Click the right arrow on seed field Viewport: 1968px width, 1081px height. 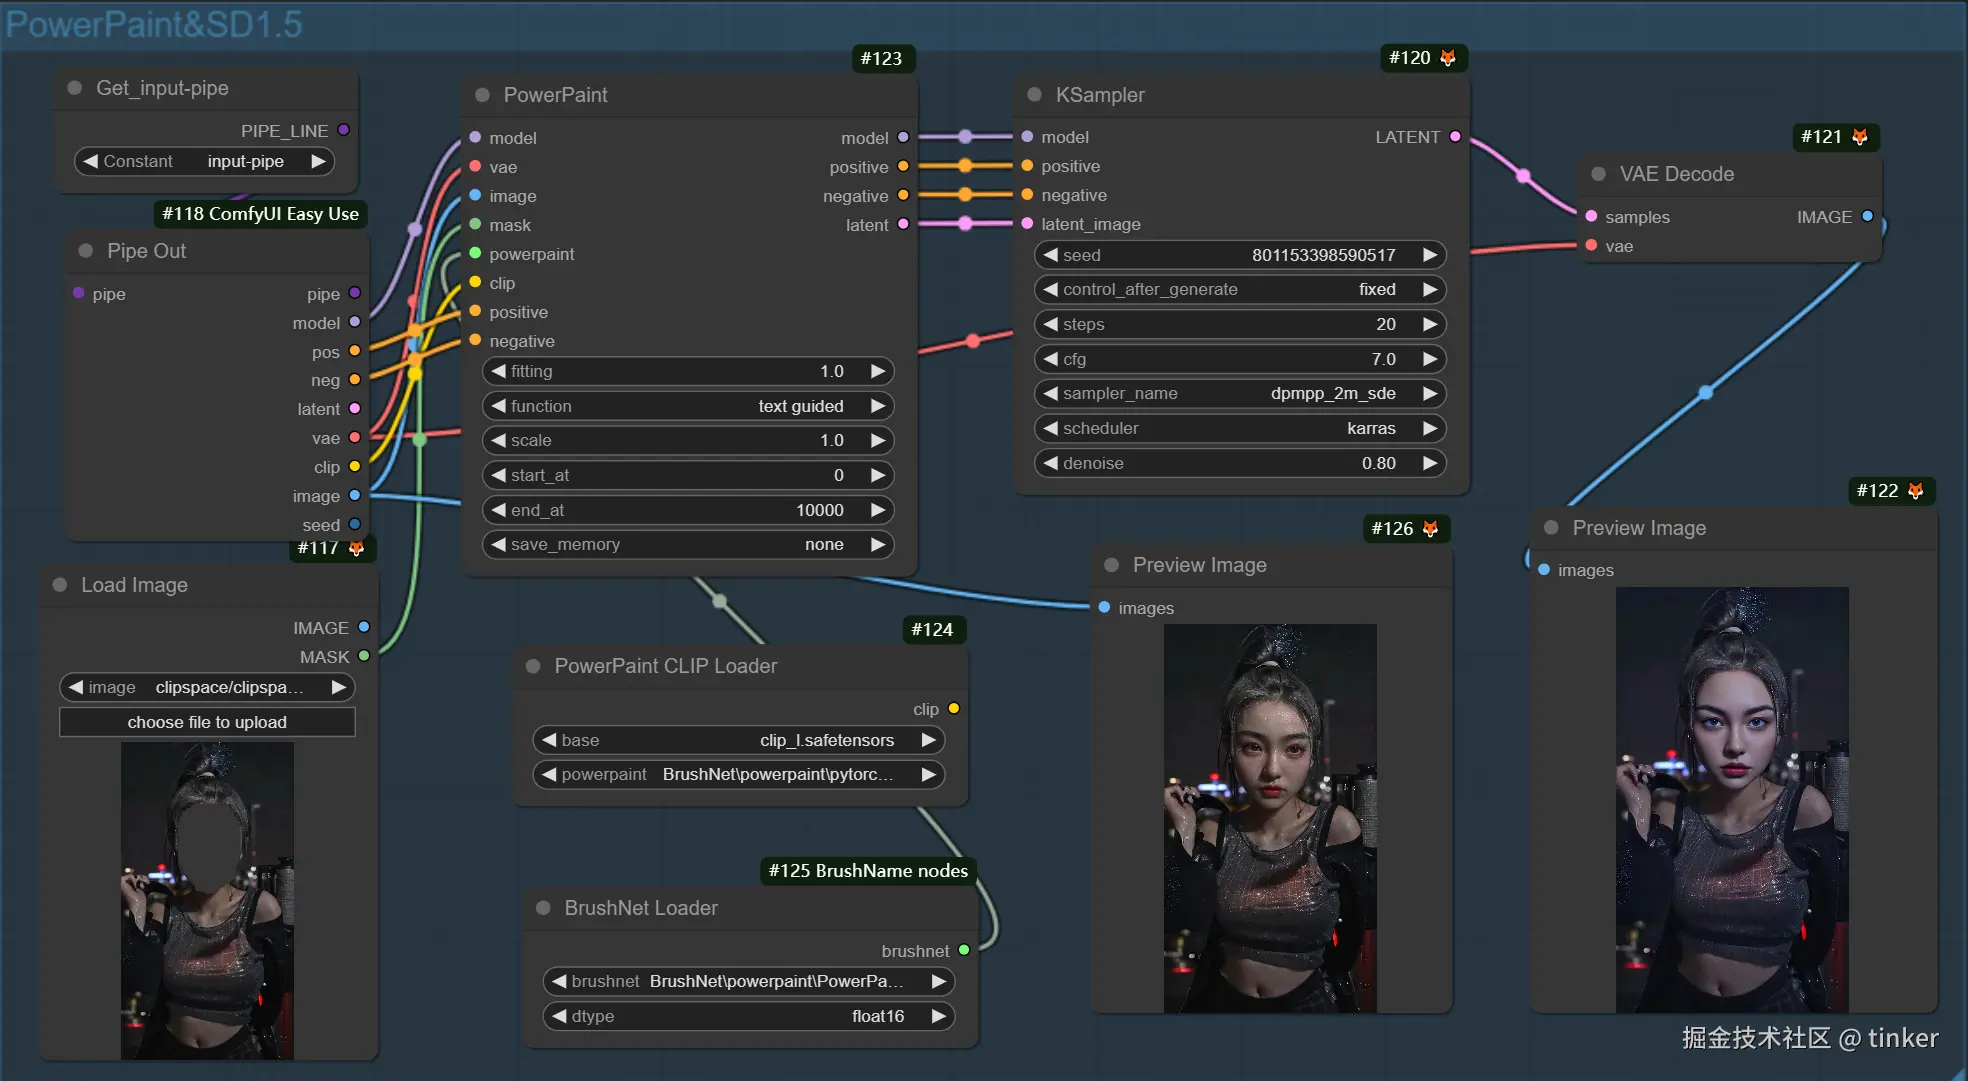coord(1430,255)
